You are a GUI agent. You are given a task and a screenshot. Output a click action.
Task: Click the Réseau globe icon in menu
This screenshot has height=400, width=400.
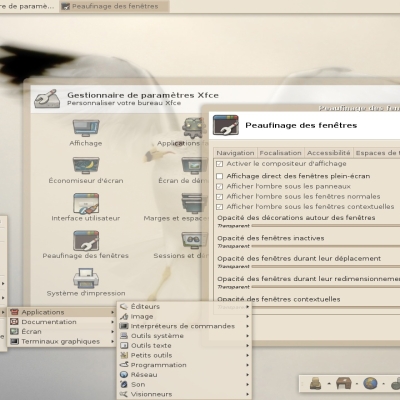click(124, 374)
